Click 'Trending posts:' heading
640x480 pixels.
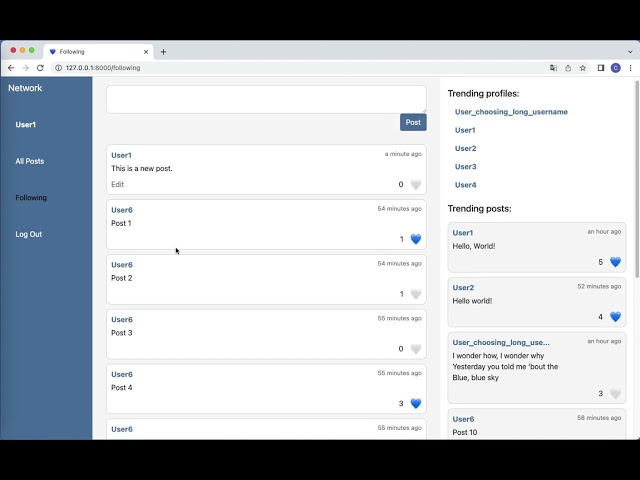(480, 209)
